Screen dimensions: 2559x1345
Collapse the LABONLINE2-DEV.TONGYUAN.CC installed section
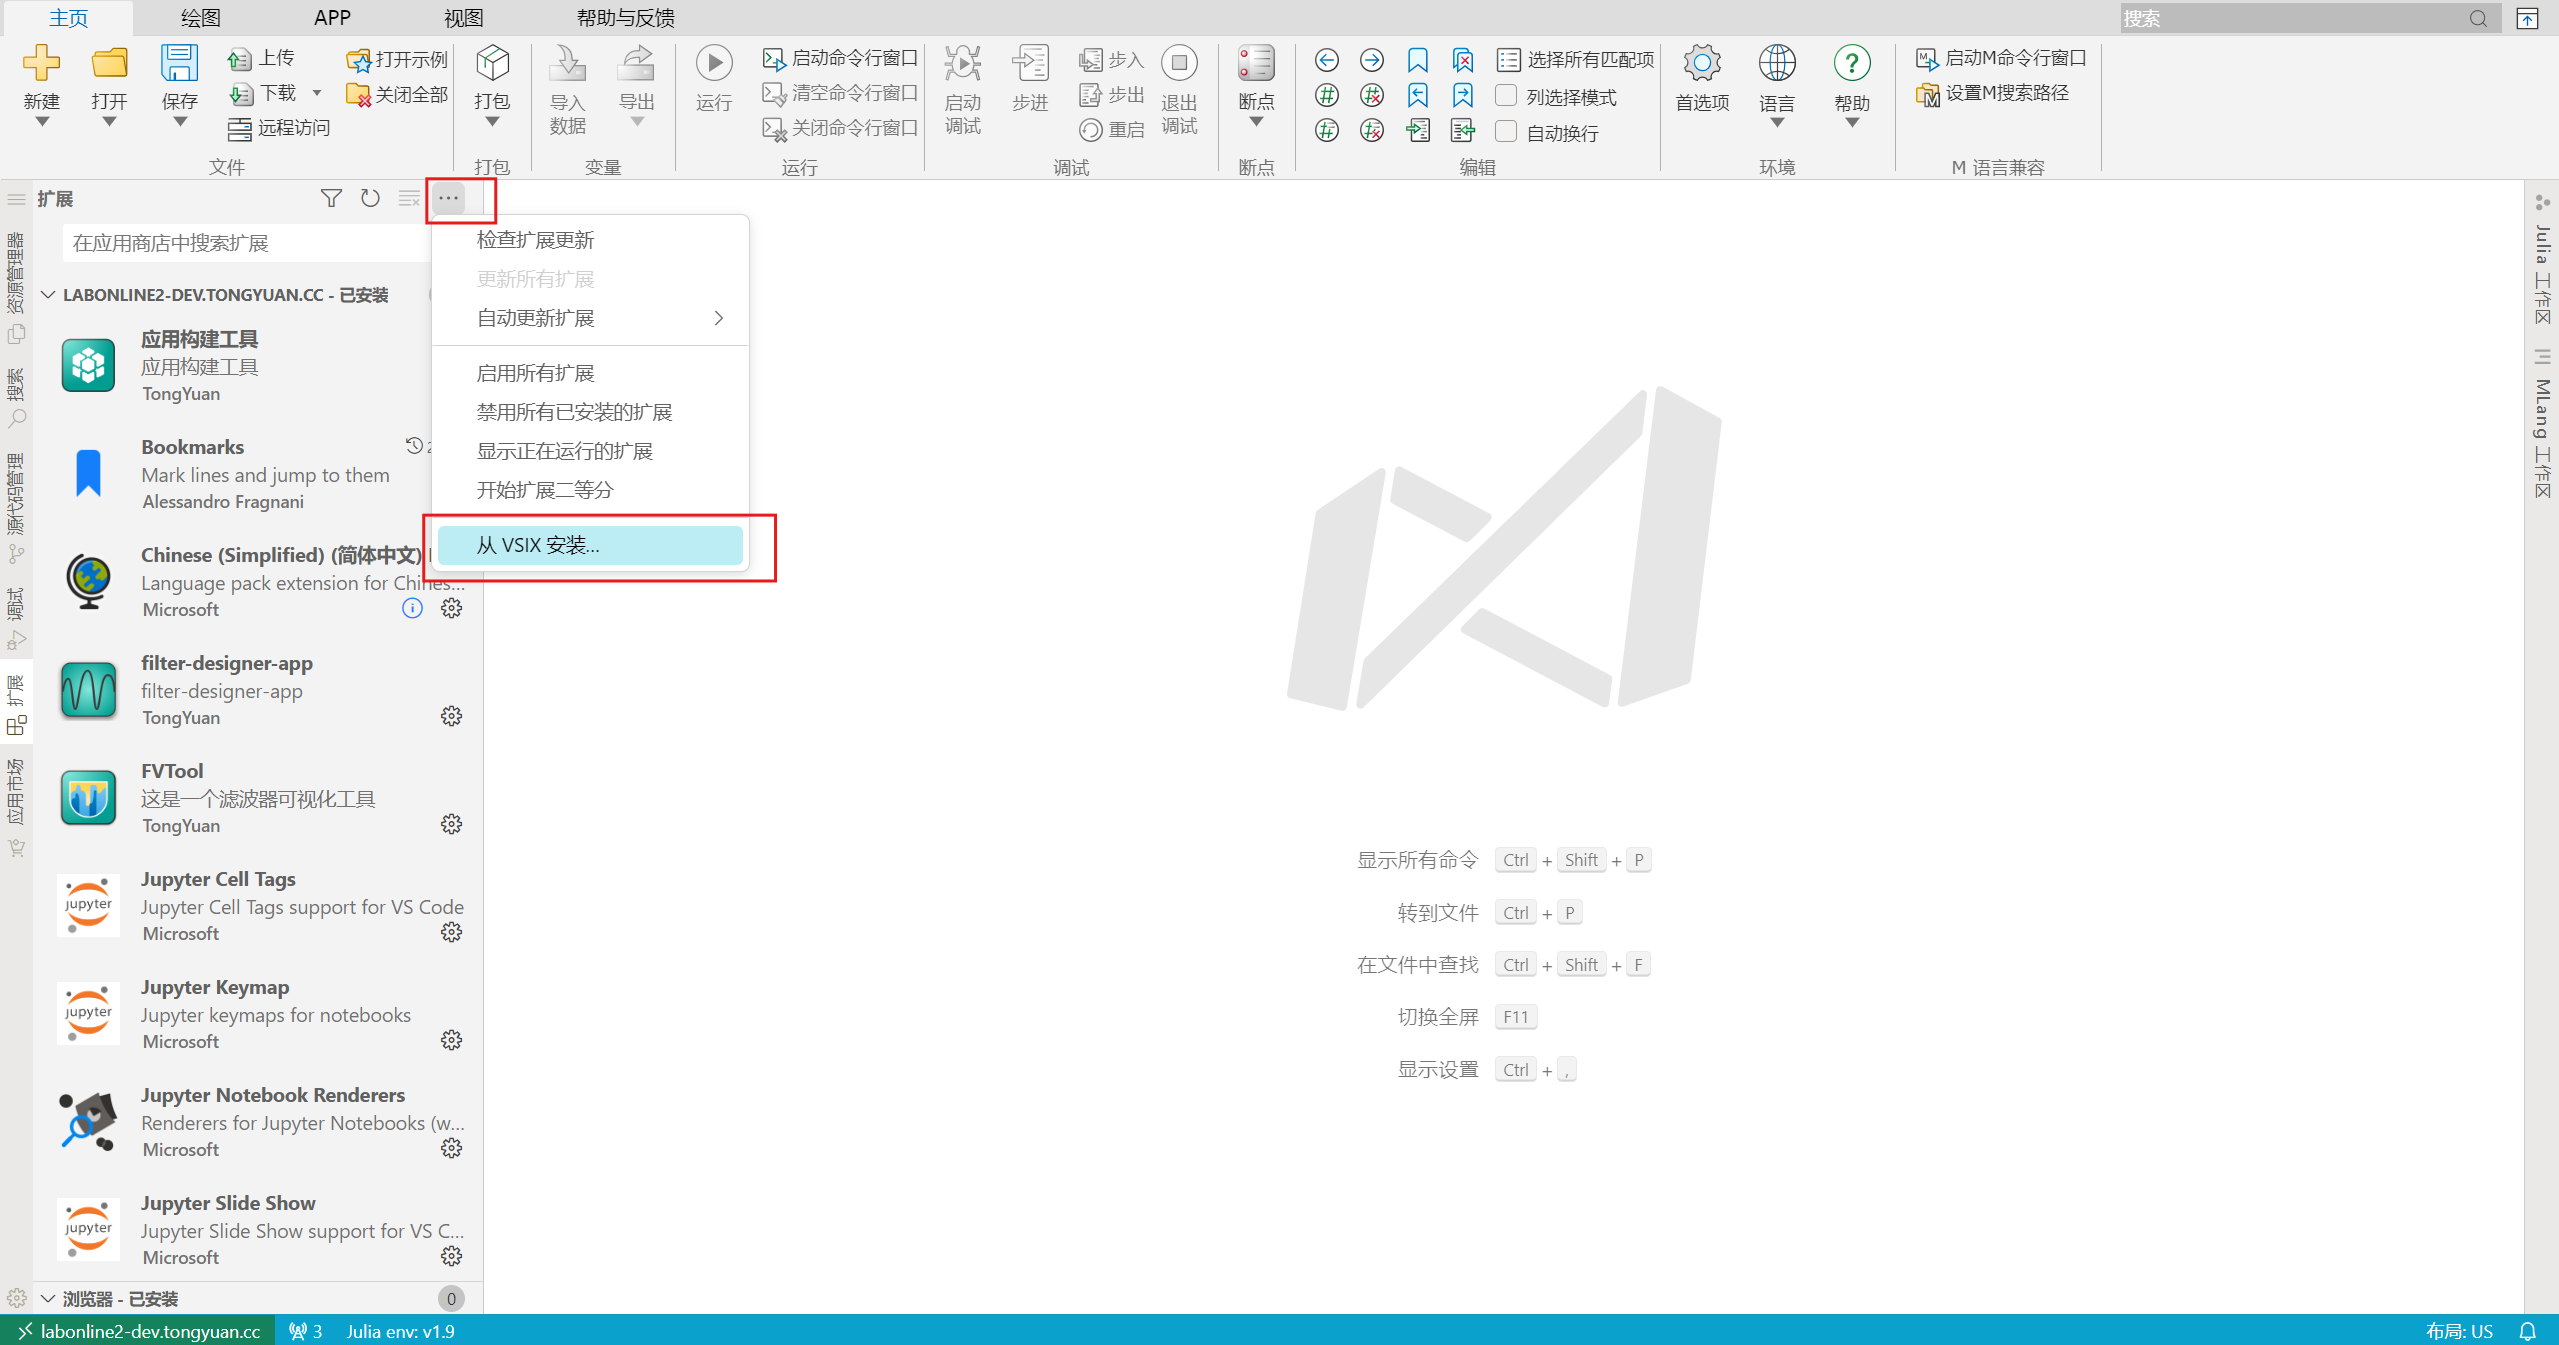(x=48, y=295)
